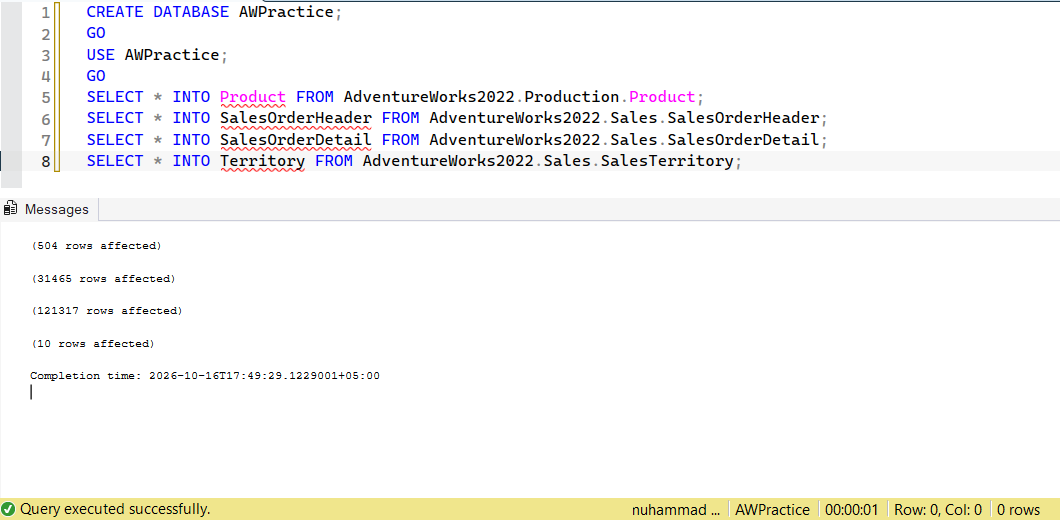Click the Messages tab icon
This screenshot has width=1060, height=520.
pyautogui.click(x=11, y=210)
